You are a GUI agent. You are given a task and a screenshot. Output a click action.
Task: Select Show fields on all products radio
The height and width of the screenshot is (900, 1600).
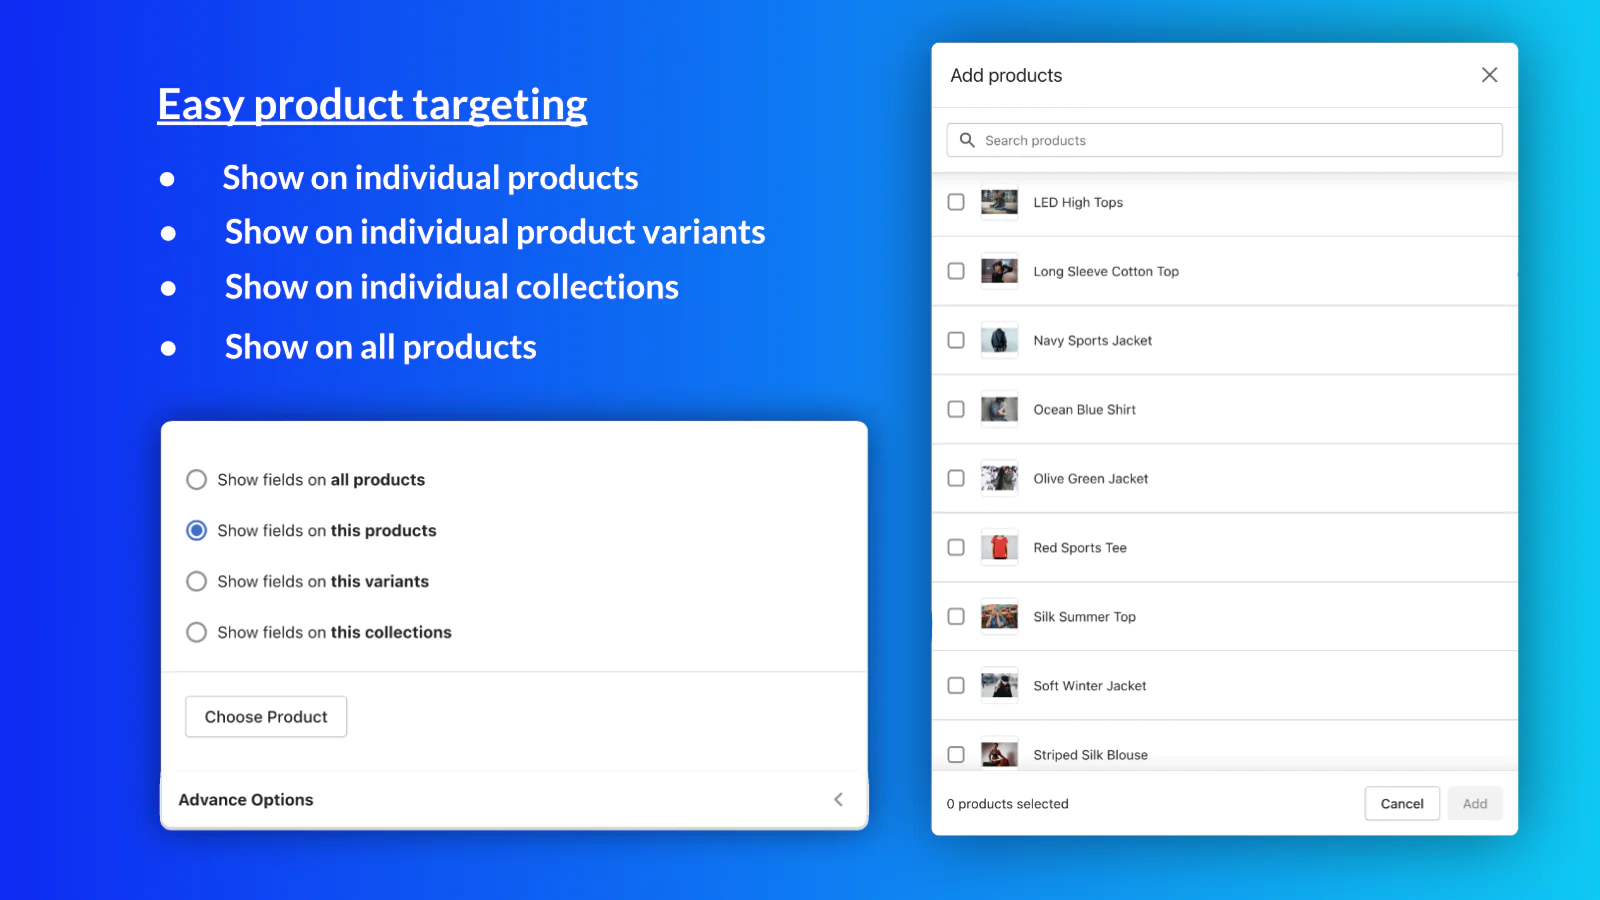click(x=197, y=480)
